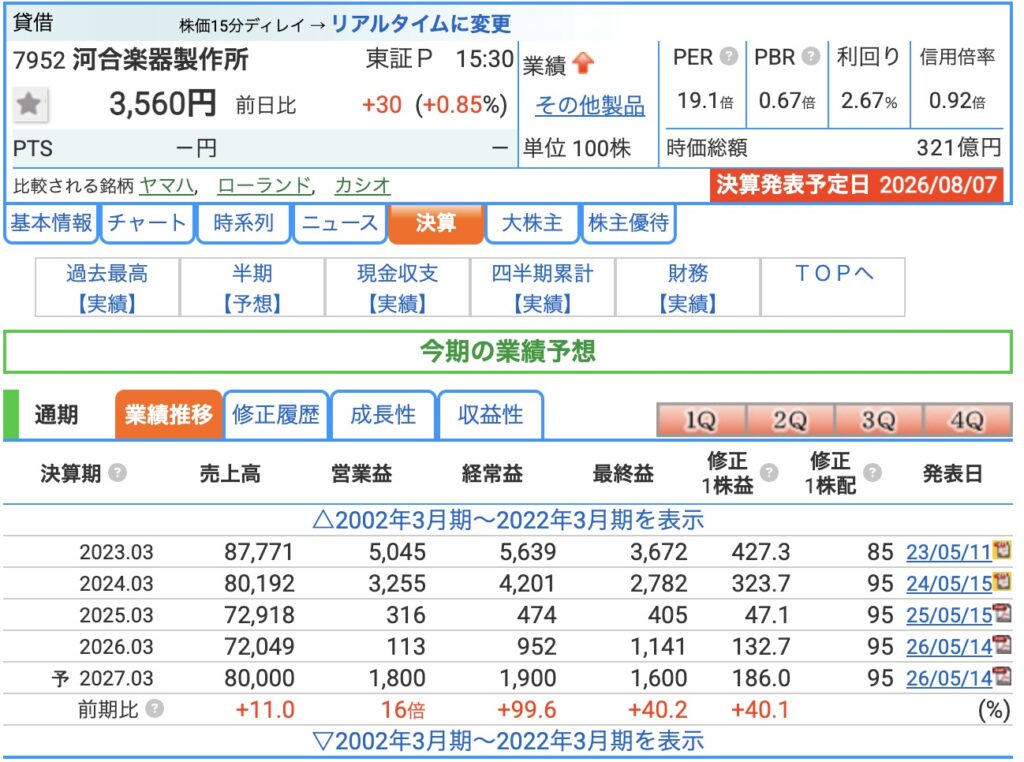The width and height of the screenshot is (1024, 762).
Task: Switch to 株主優待 tab
Action: click(x=628, y=223)
